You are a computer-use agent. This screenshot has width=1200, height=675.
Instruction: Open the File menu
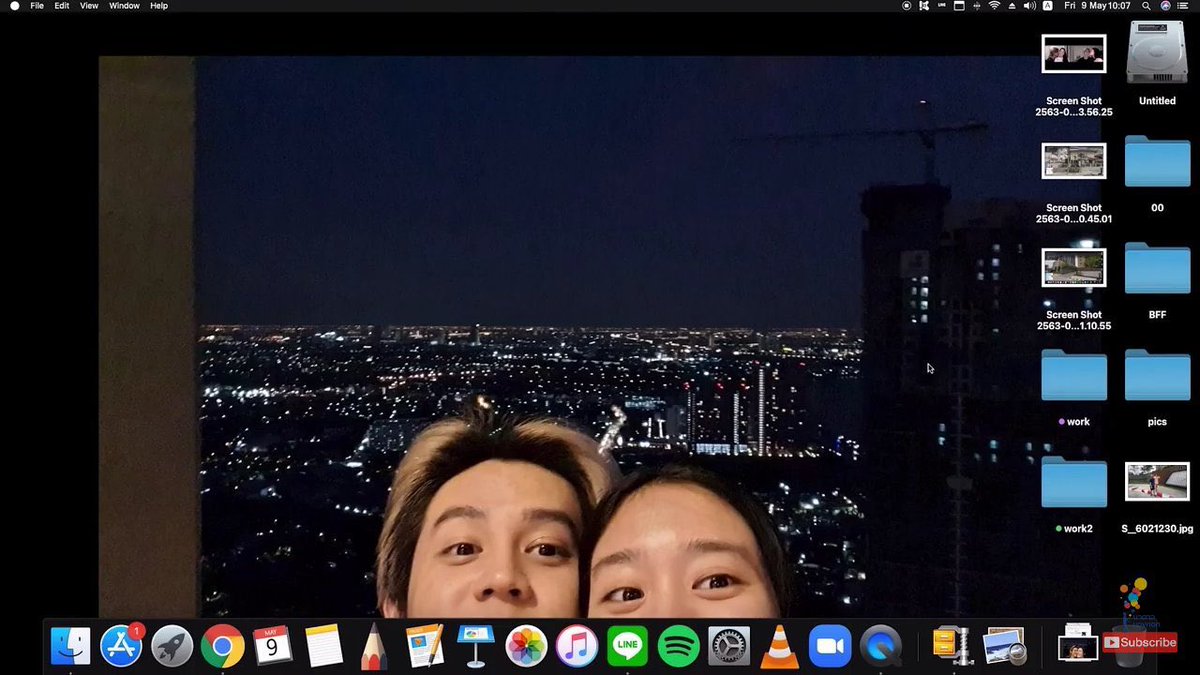coord(37,6)
